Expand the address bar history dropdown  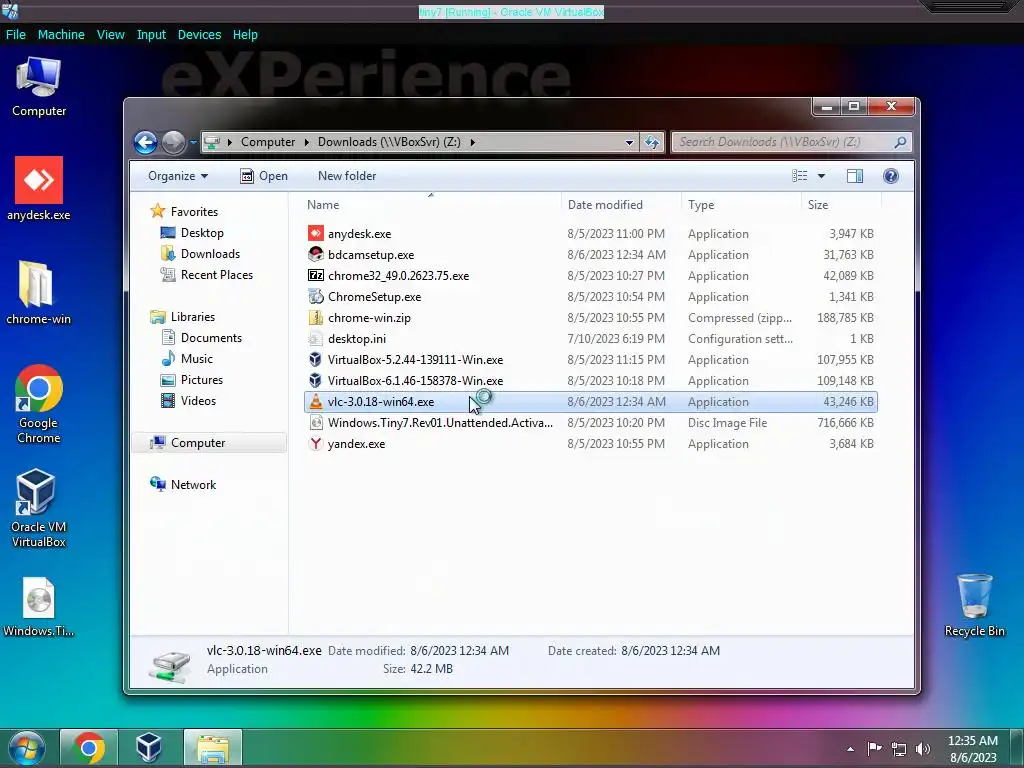point(628,142)
